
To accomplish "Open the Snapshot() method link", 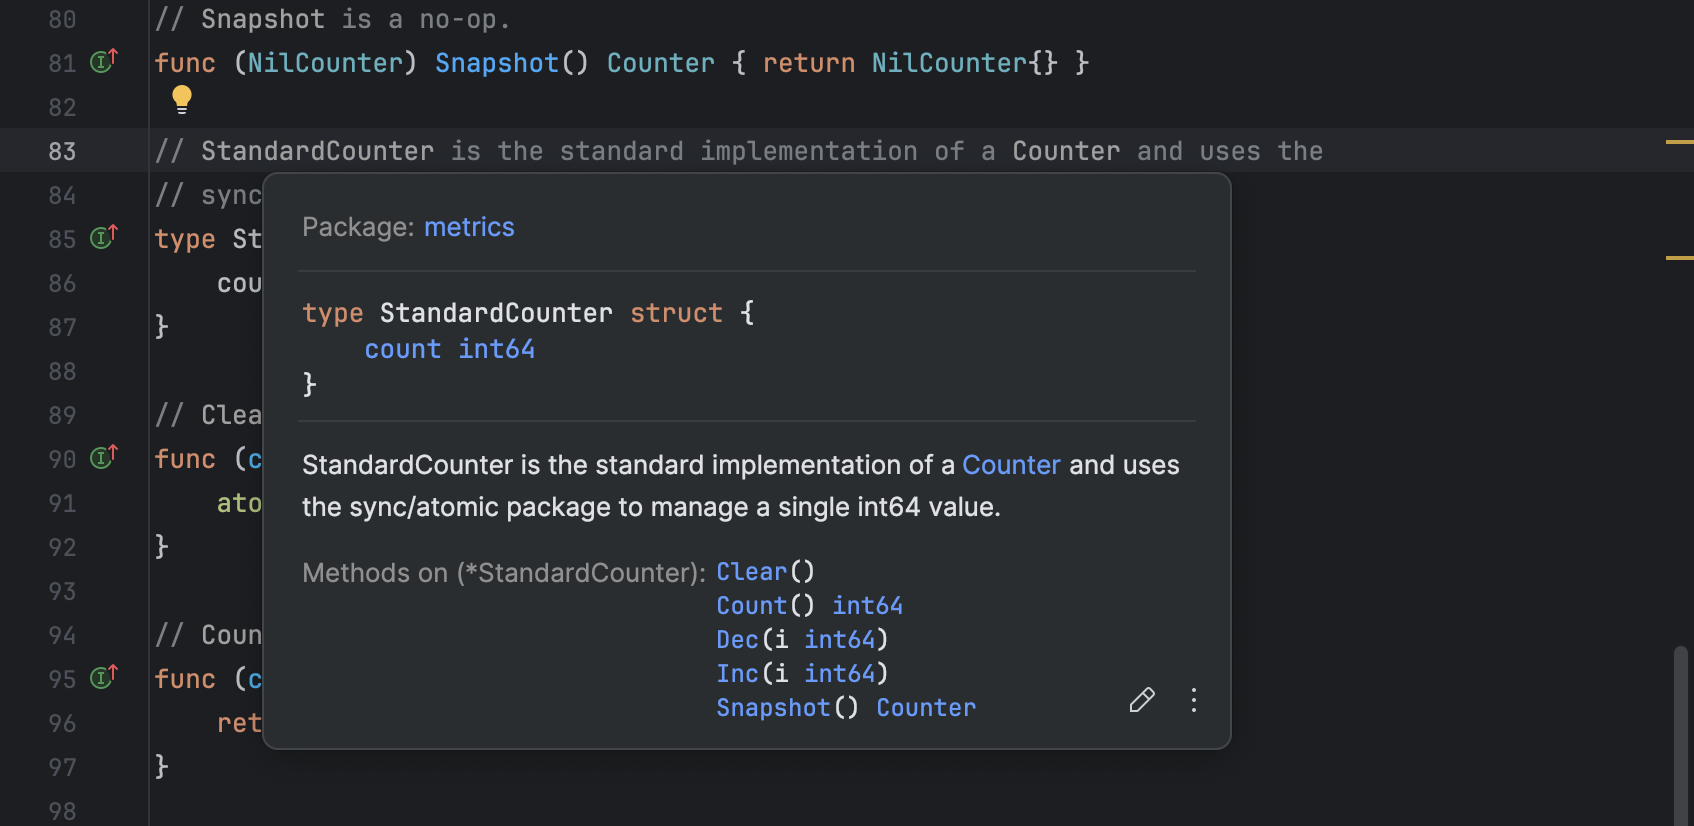I will click(773, 708).
